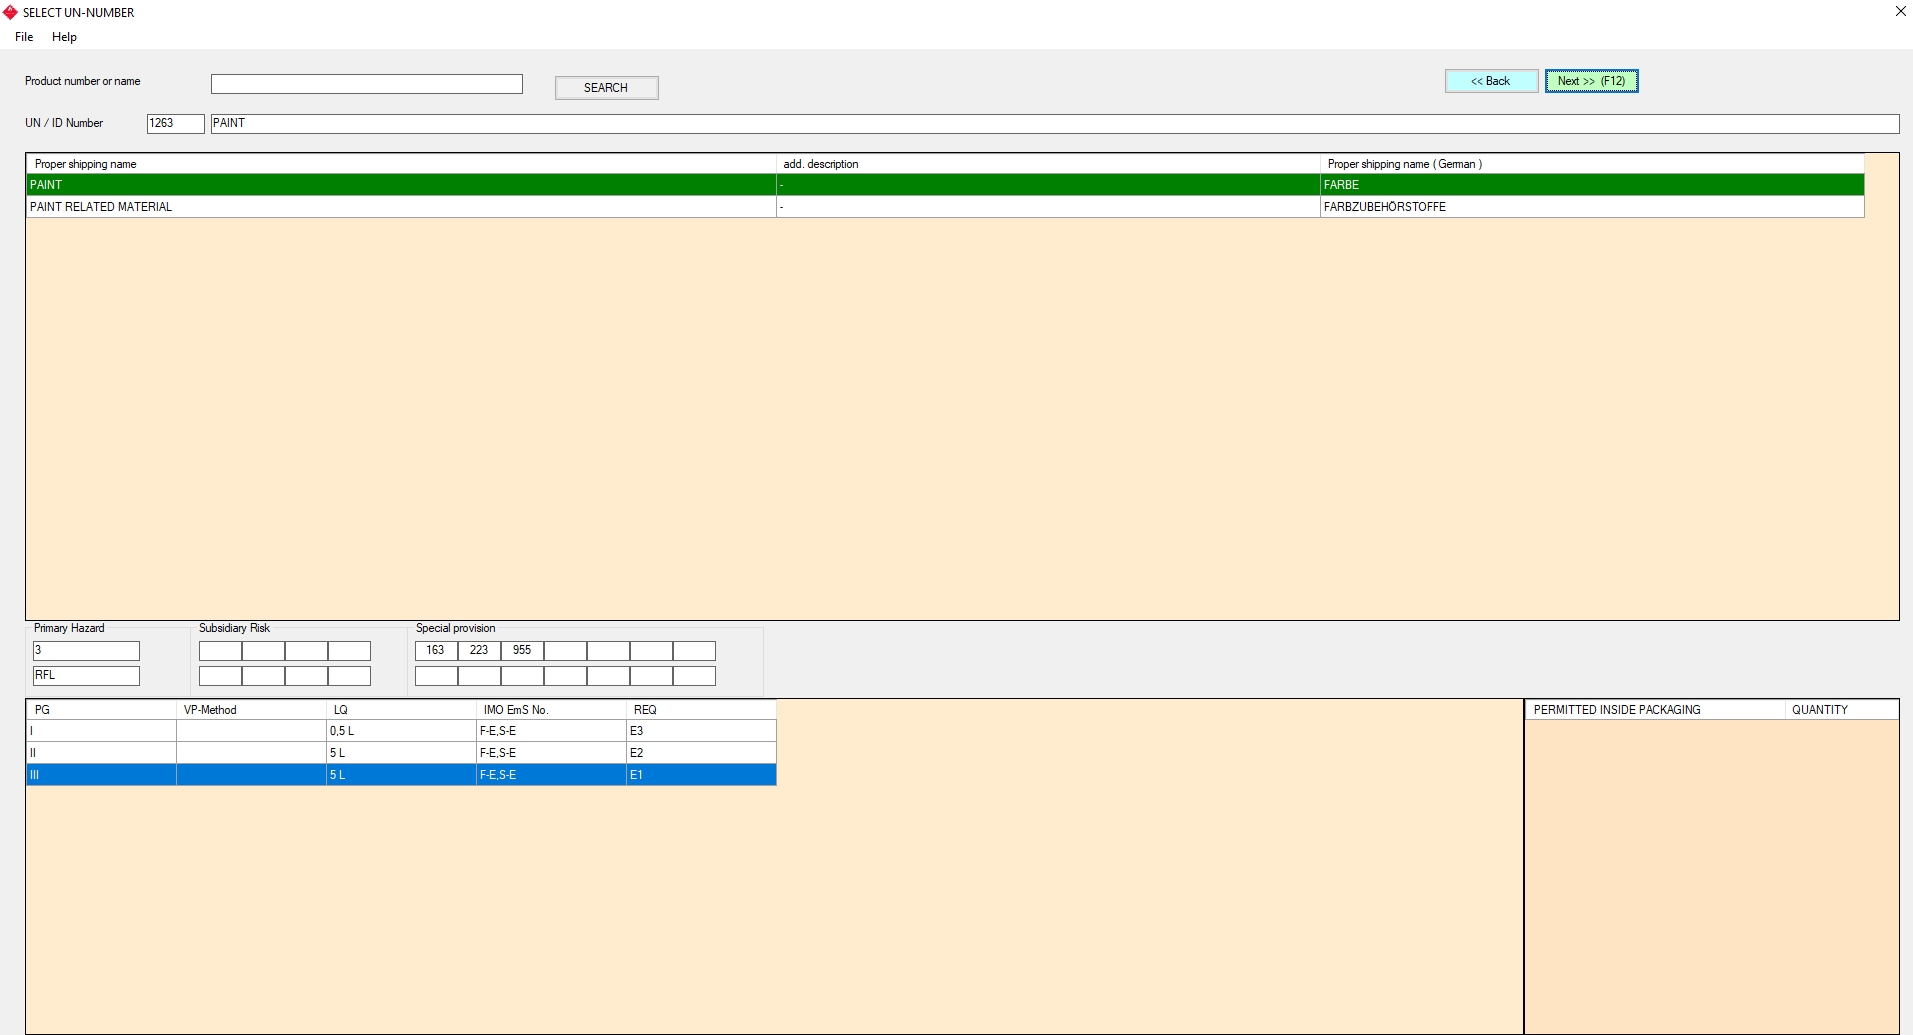Click the IMO EmS No. column header
The height and width of the screenshot is (1035, 1913).
[550, 710]
